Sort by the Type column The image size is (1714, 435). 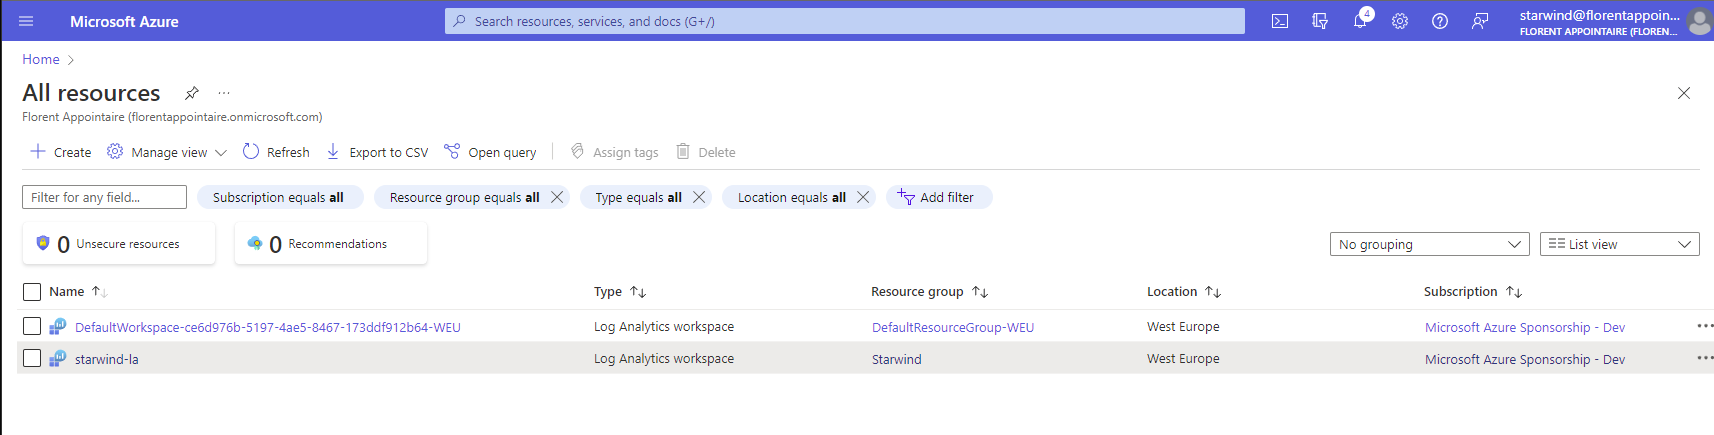click(x=620, y=292)
